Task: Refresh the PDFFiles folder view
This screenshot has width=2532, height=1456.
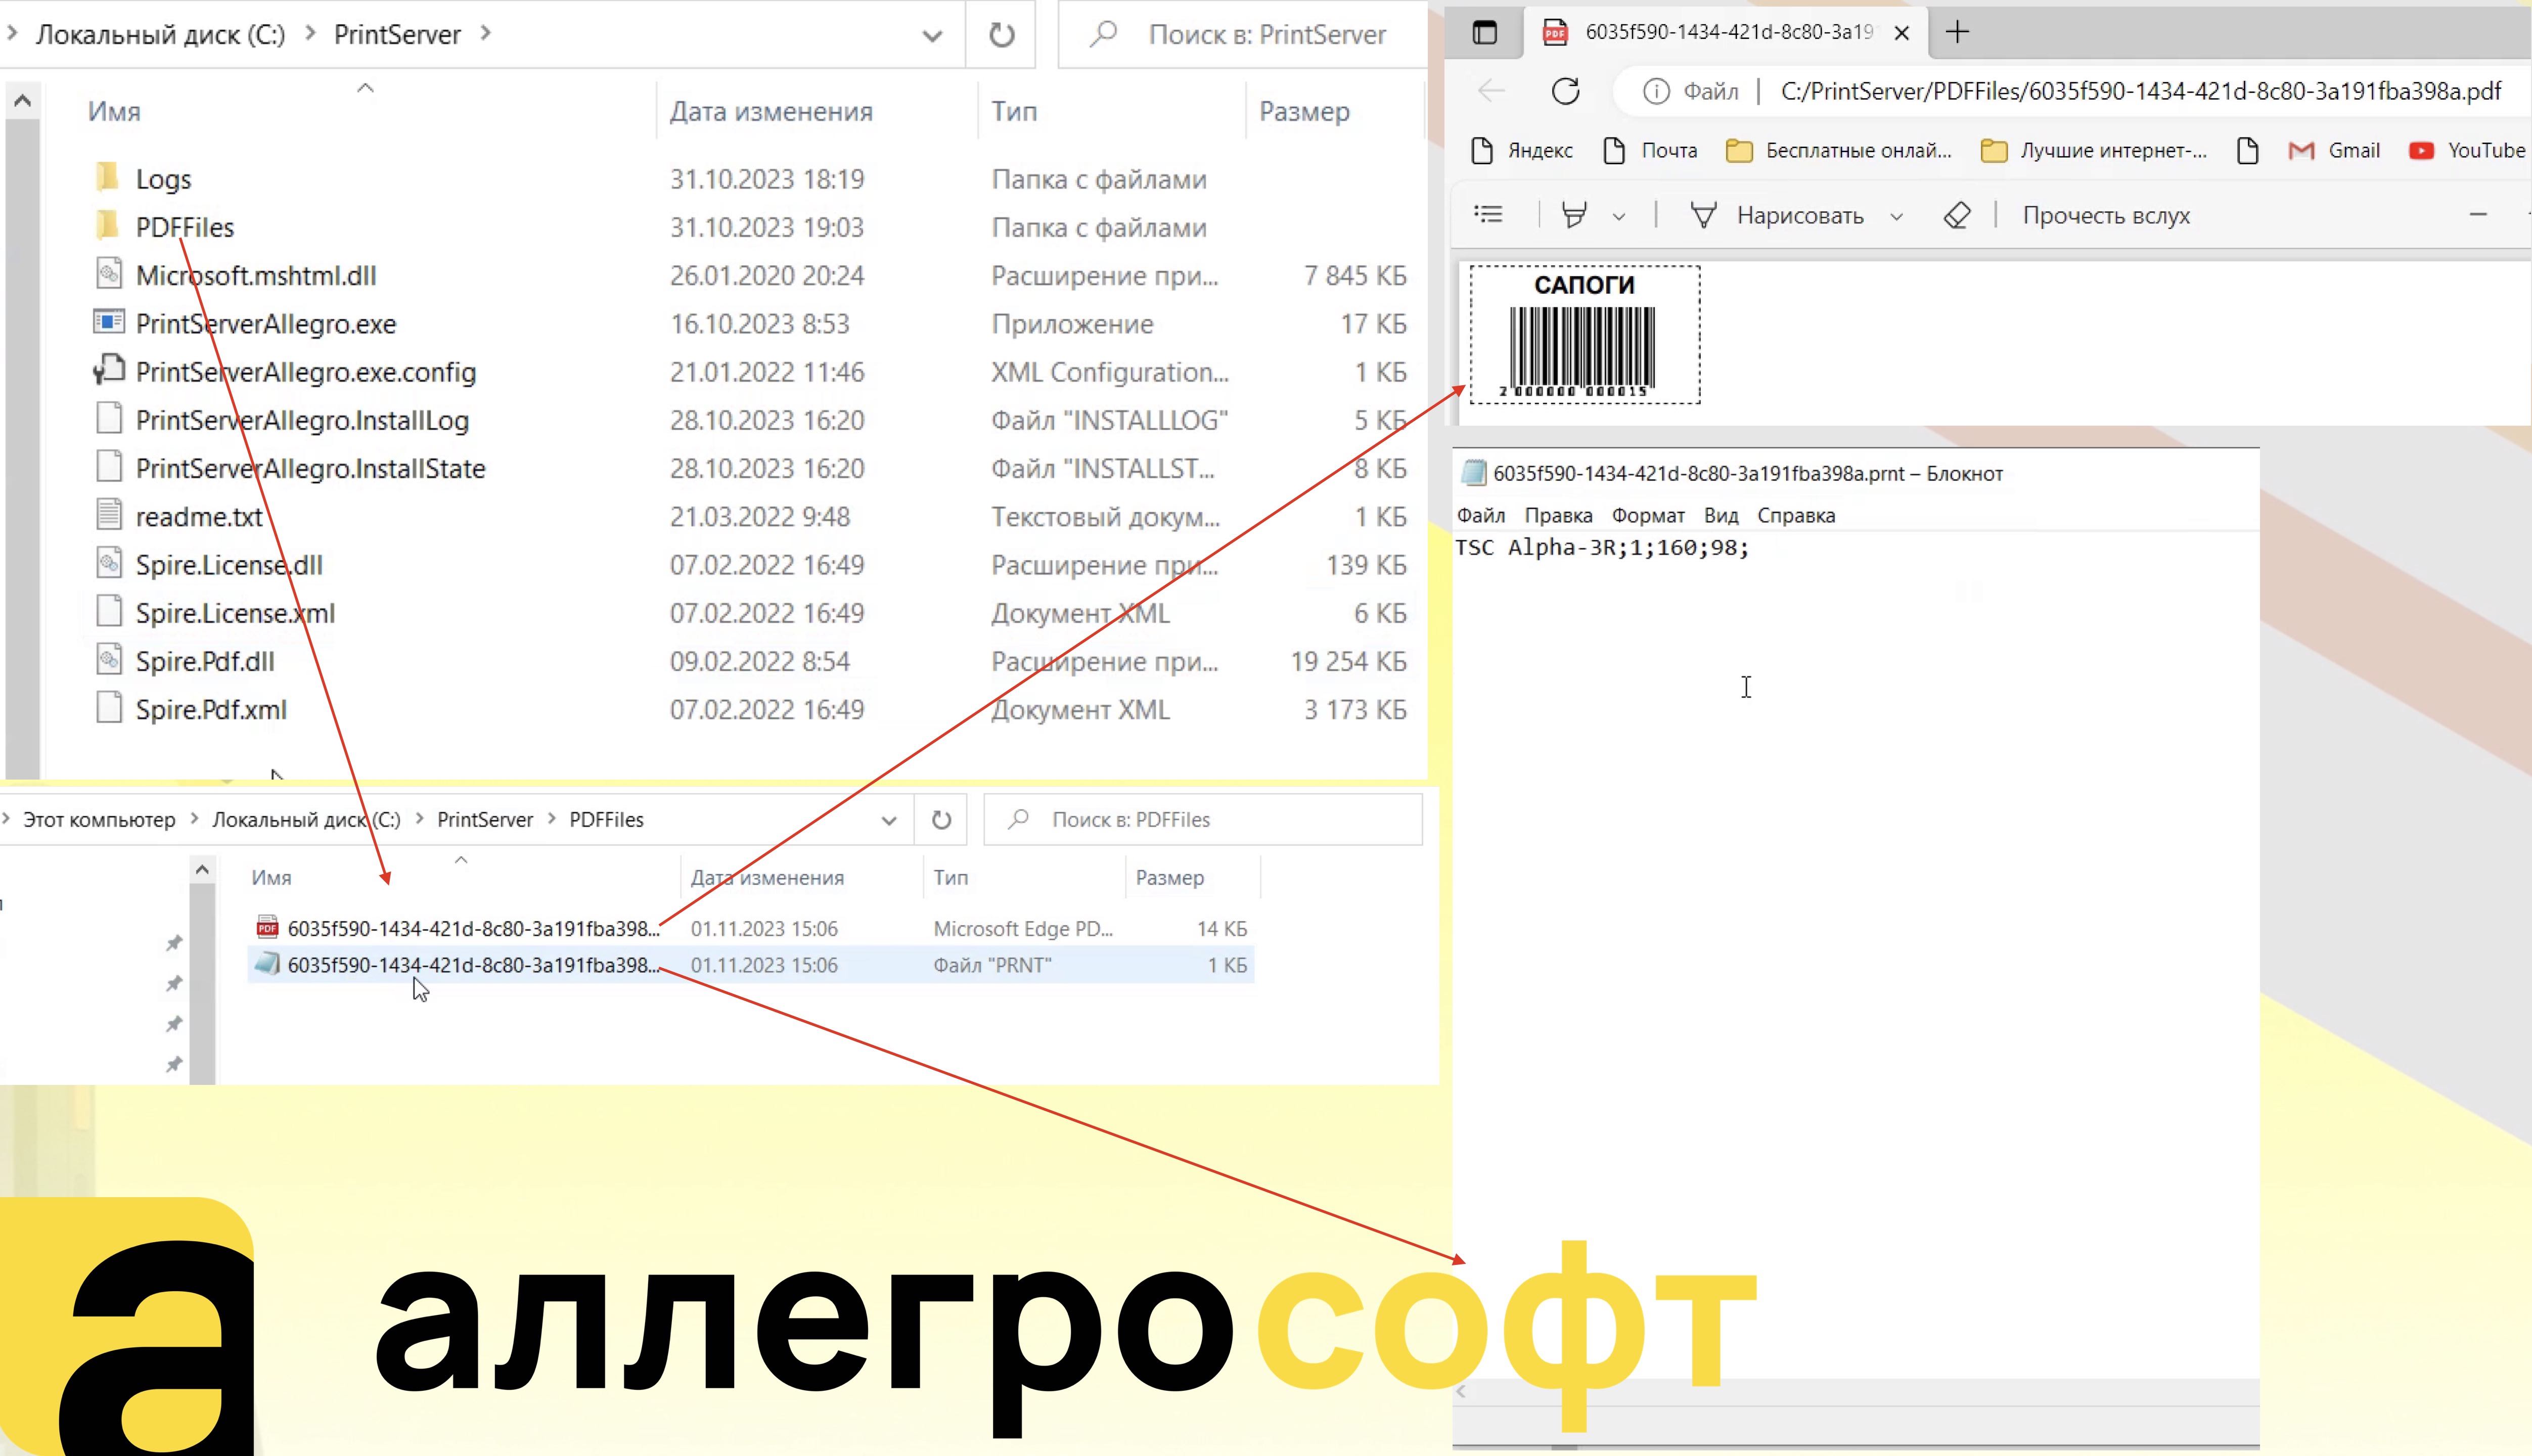Action: coord(941,820)
